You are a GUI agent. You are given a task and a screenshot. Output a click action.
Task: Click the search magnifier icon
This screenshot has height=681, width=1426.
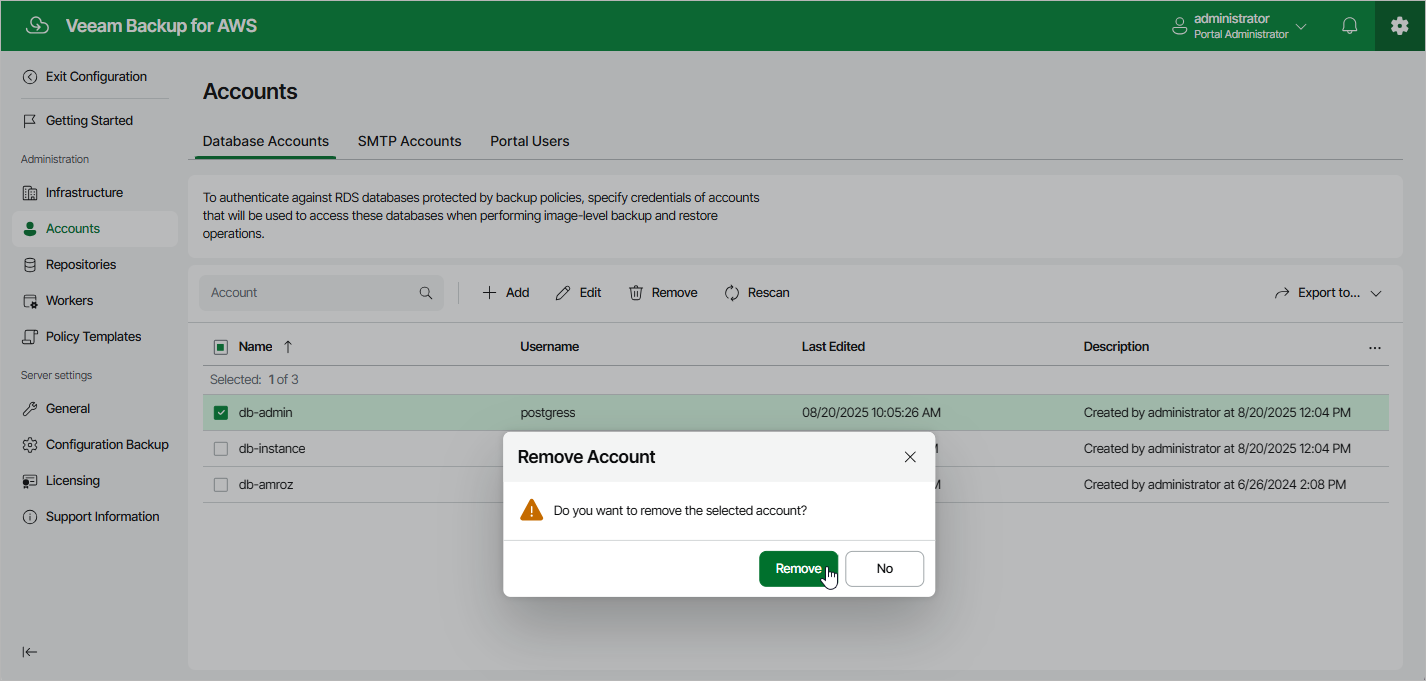pos(426,293)
